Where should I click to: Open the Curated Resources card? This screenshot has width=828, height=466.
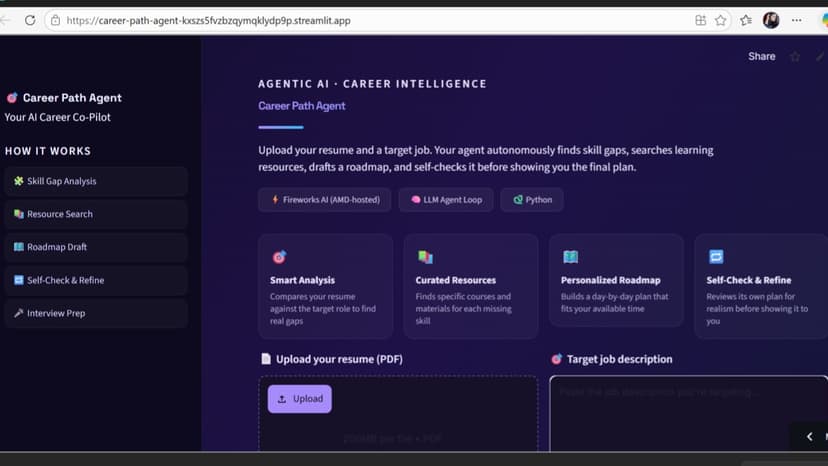point(471,286)
